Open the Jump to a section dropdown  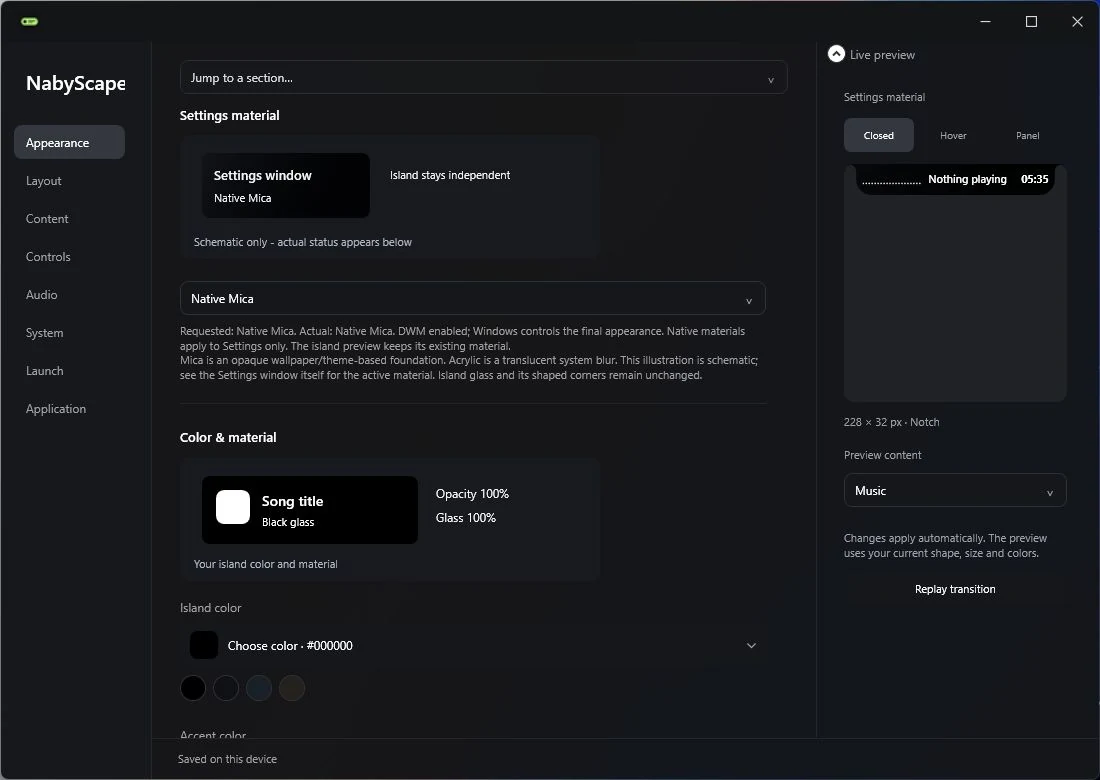tap(483, 78)
